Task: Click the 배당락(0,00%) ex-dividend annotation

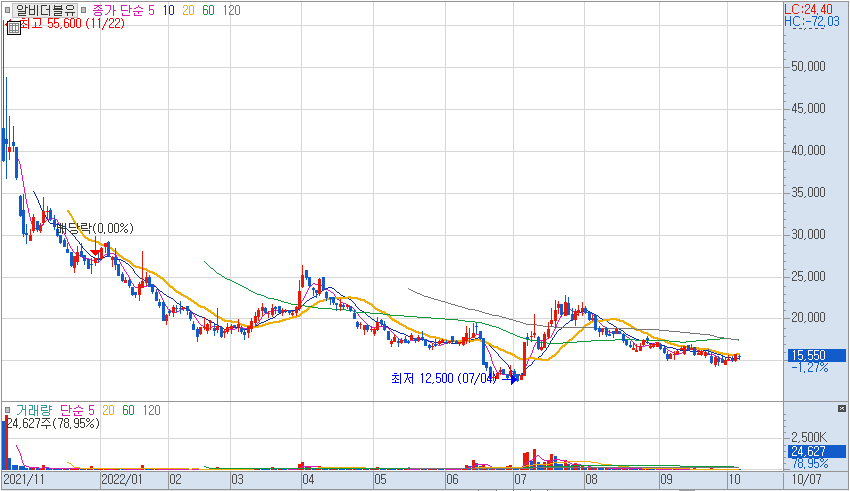Action: pos(95,228)
